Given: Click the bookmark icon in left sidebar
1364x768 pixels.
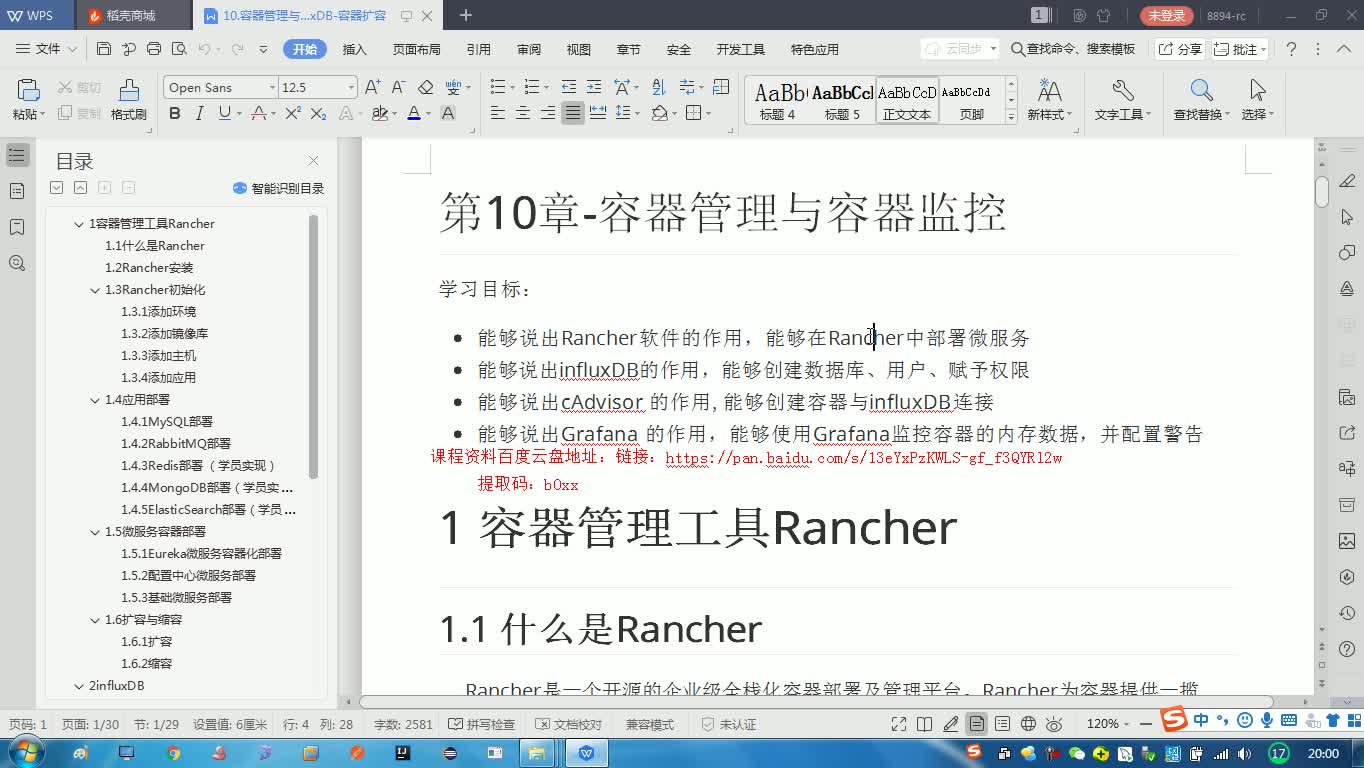Looking at the screenshot, I should [17, 227].
